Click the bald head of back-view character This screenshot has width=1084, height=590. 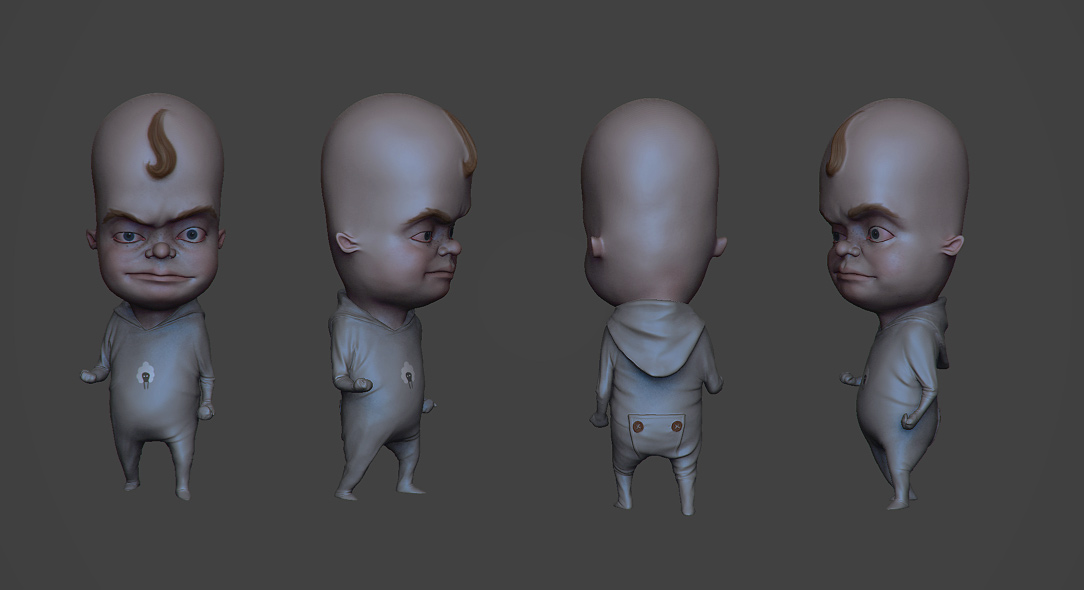(x=651, y=201)
